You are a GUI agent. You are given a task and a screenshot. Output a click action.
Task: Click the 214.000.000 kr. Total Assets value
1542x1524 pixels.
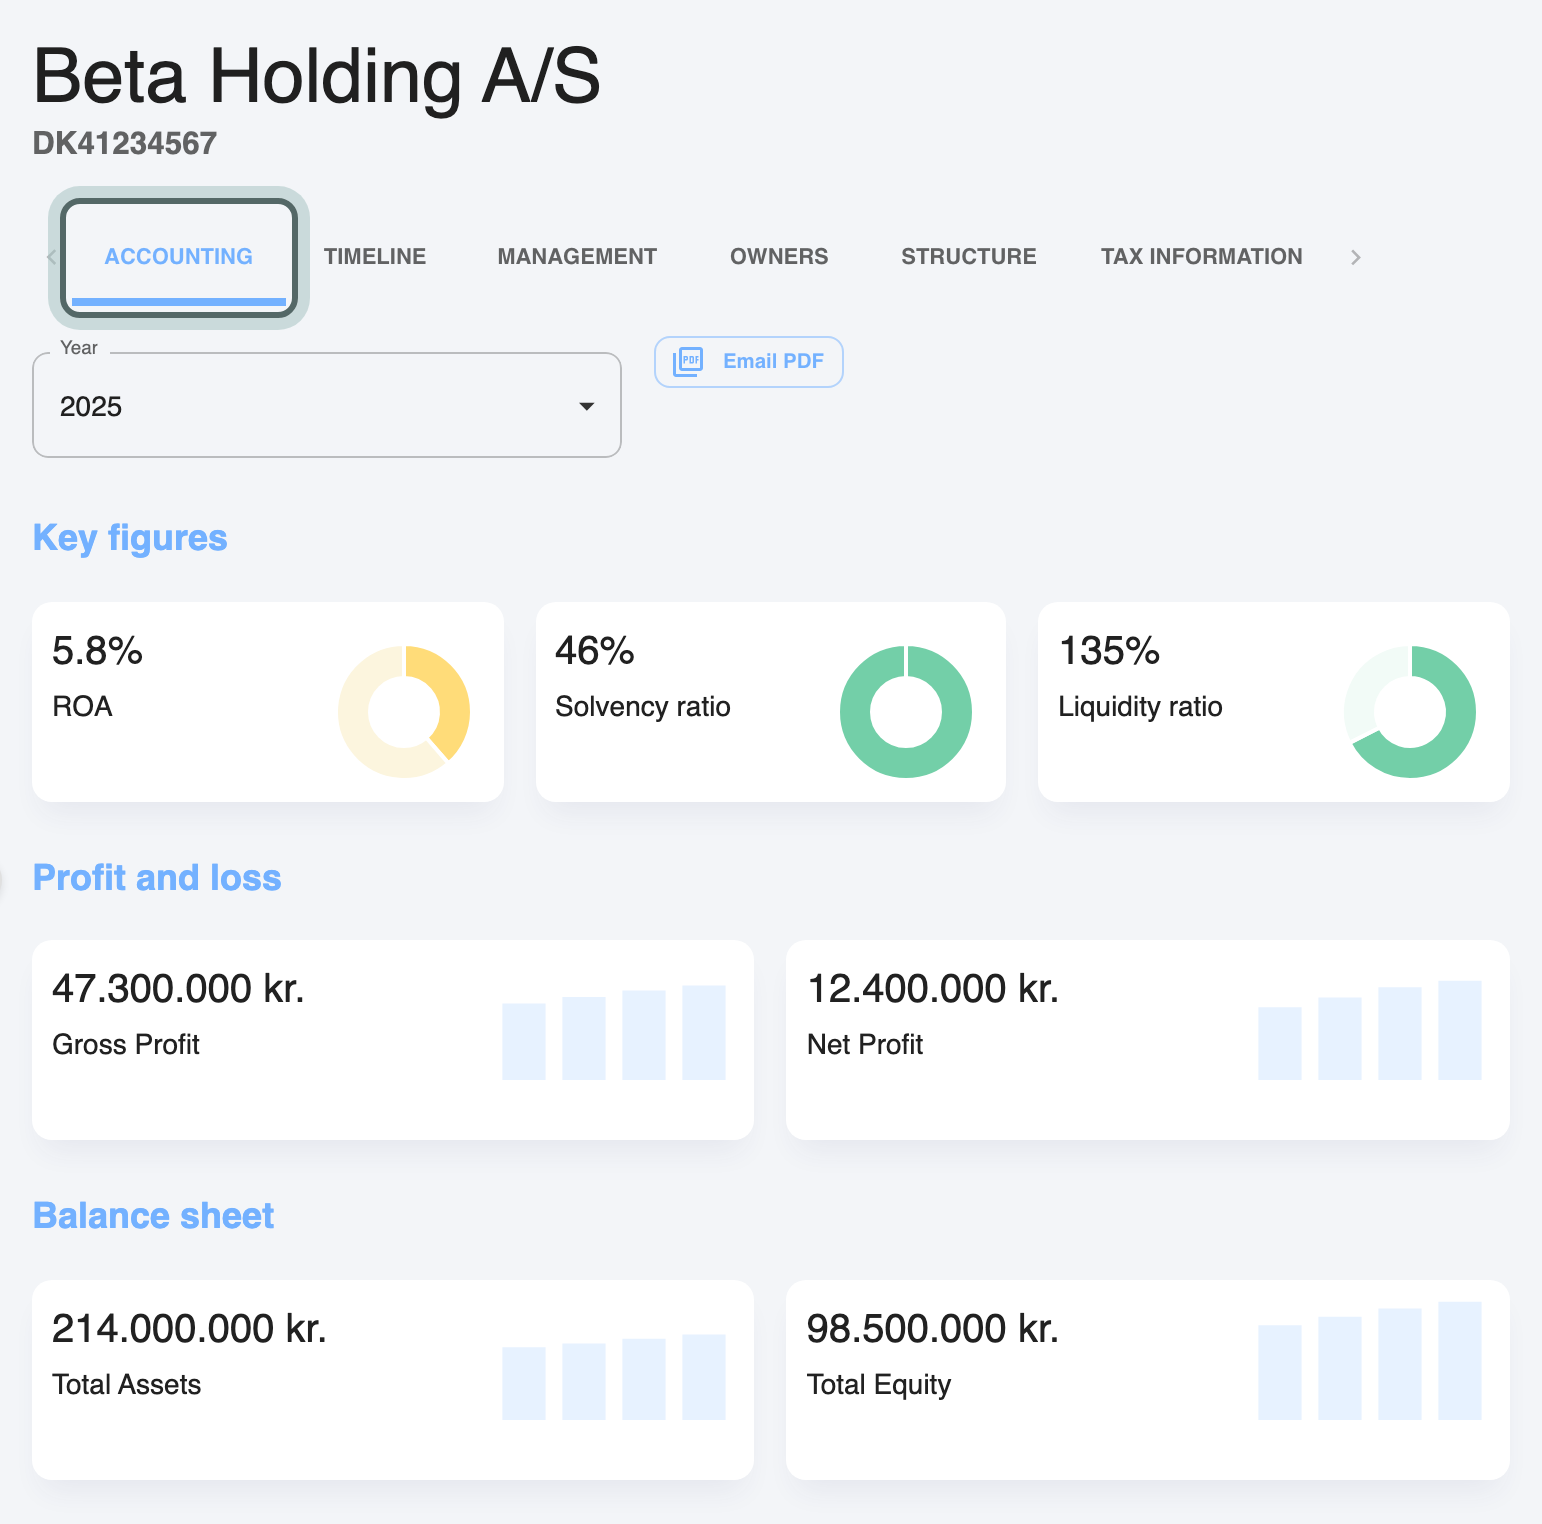tap(190, 1329)
